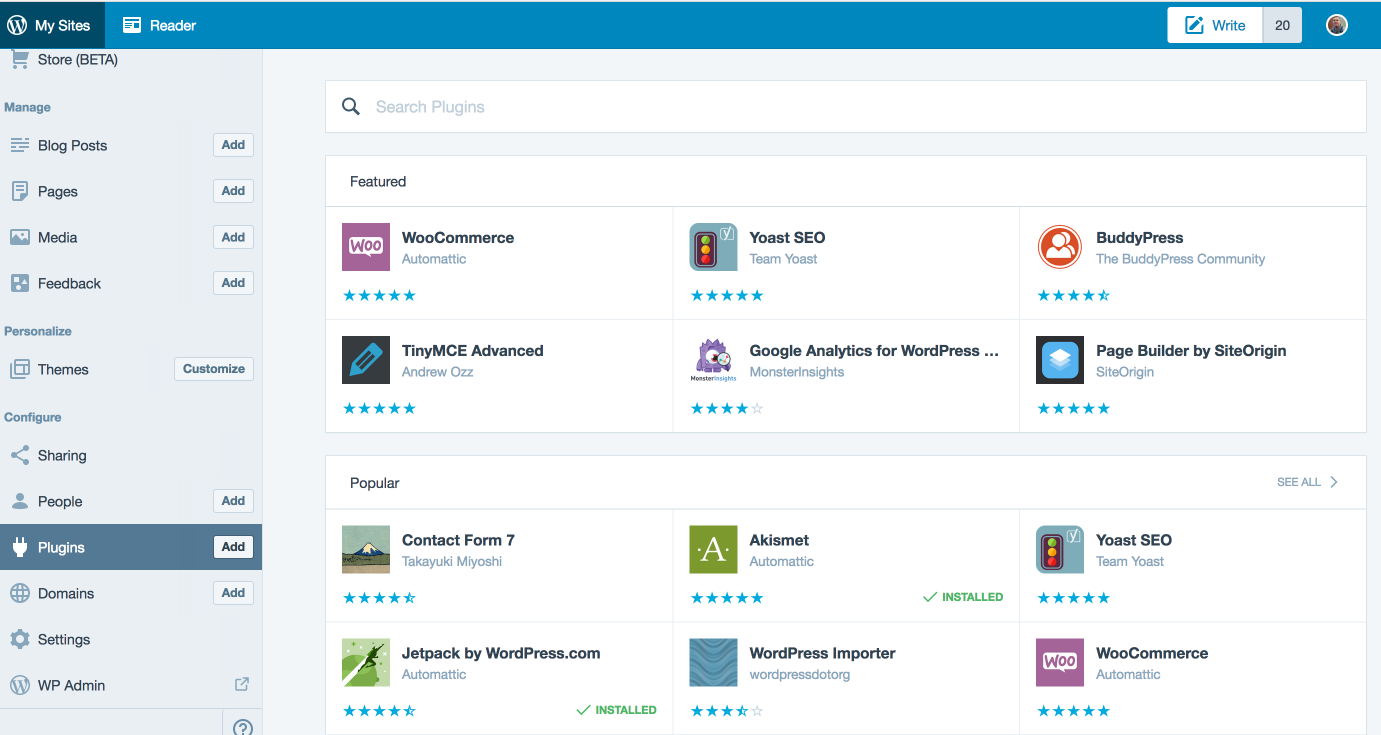Click the notifications count badge 20
This screenshot has height=735, width=1381.
[1282, 25]
